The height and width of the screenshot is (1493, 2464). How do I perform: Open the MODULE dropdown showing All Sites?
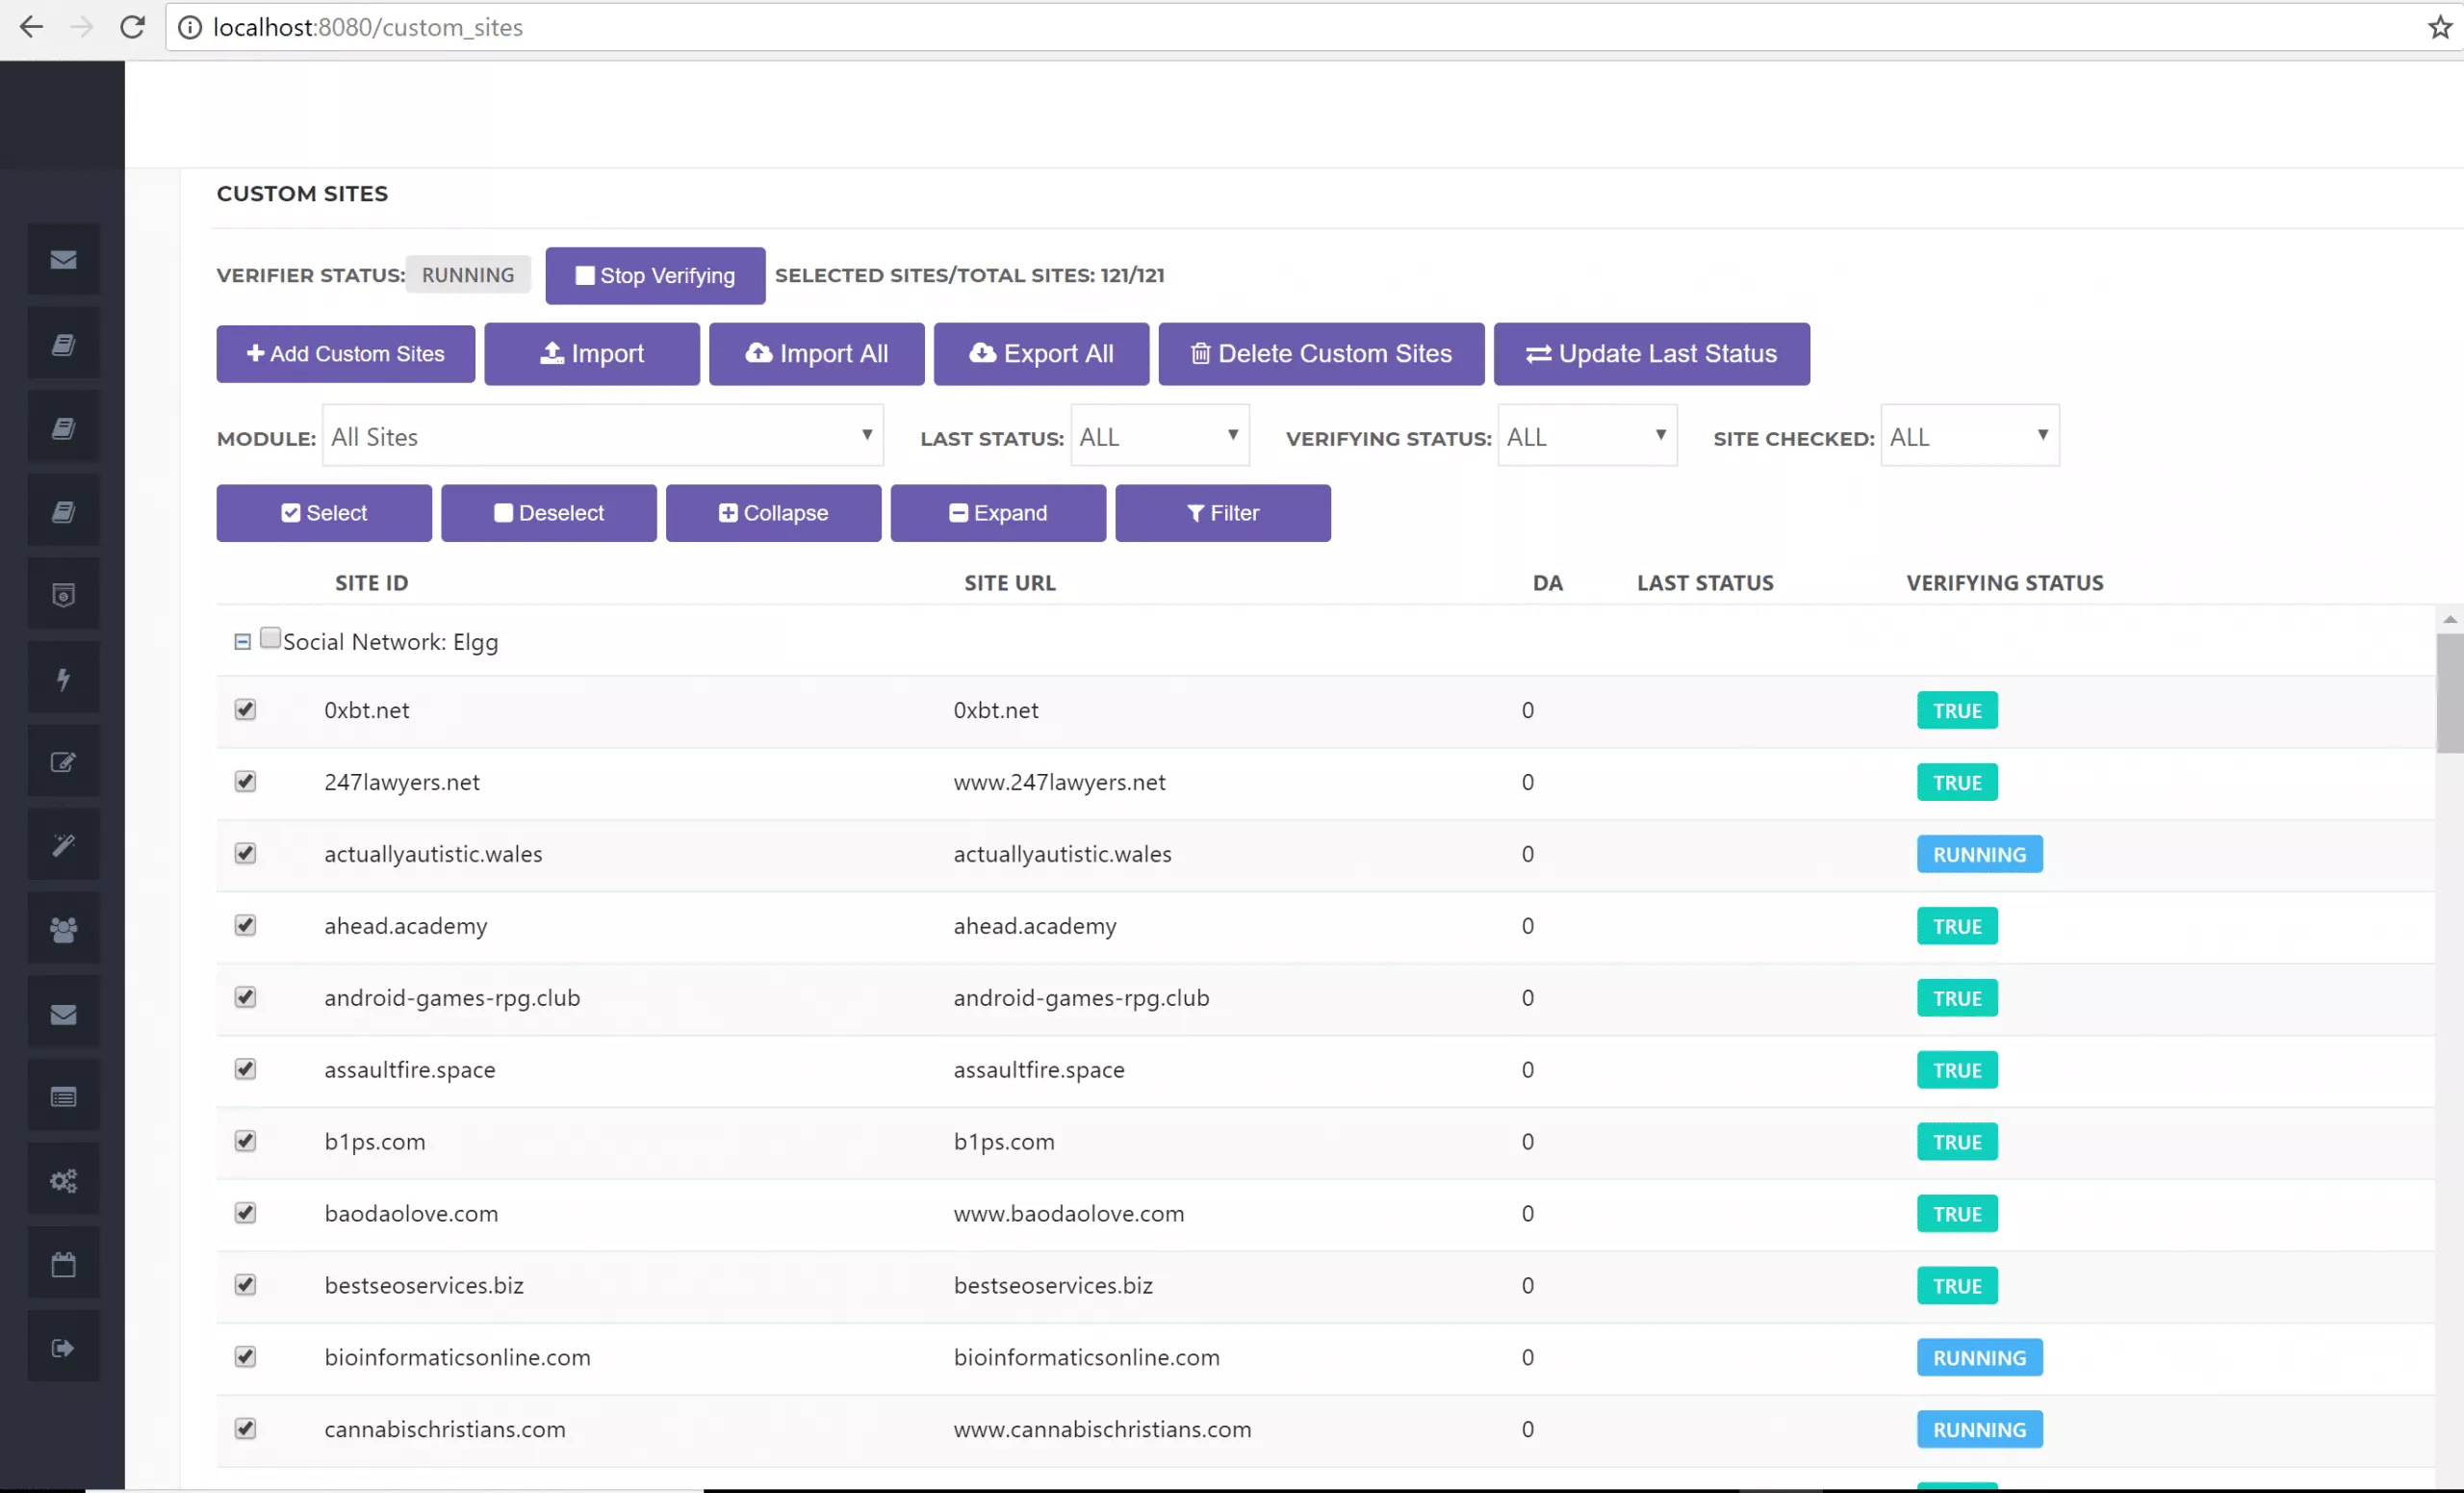pos(602,435)
